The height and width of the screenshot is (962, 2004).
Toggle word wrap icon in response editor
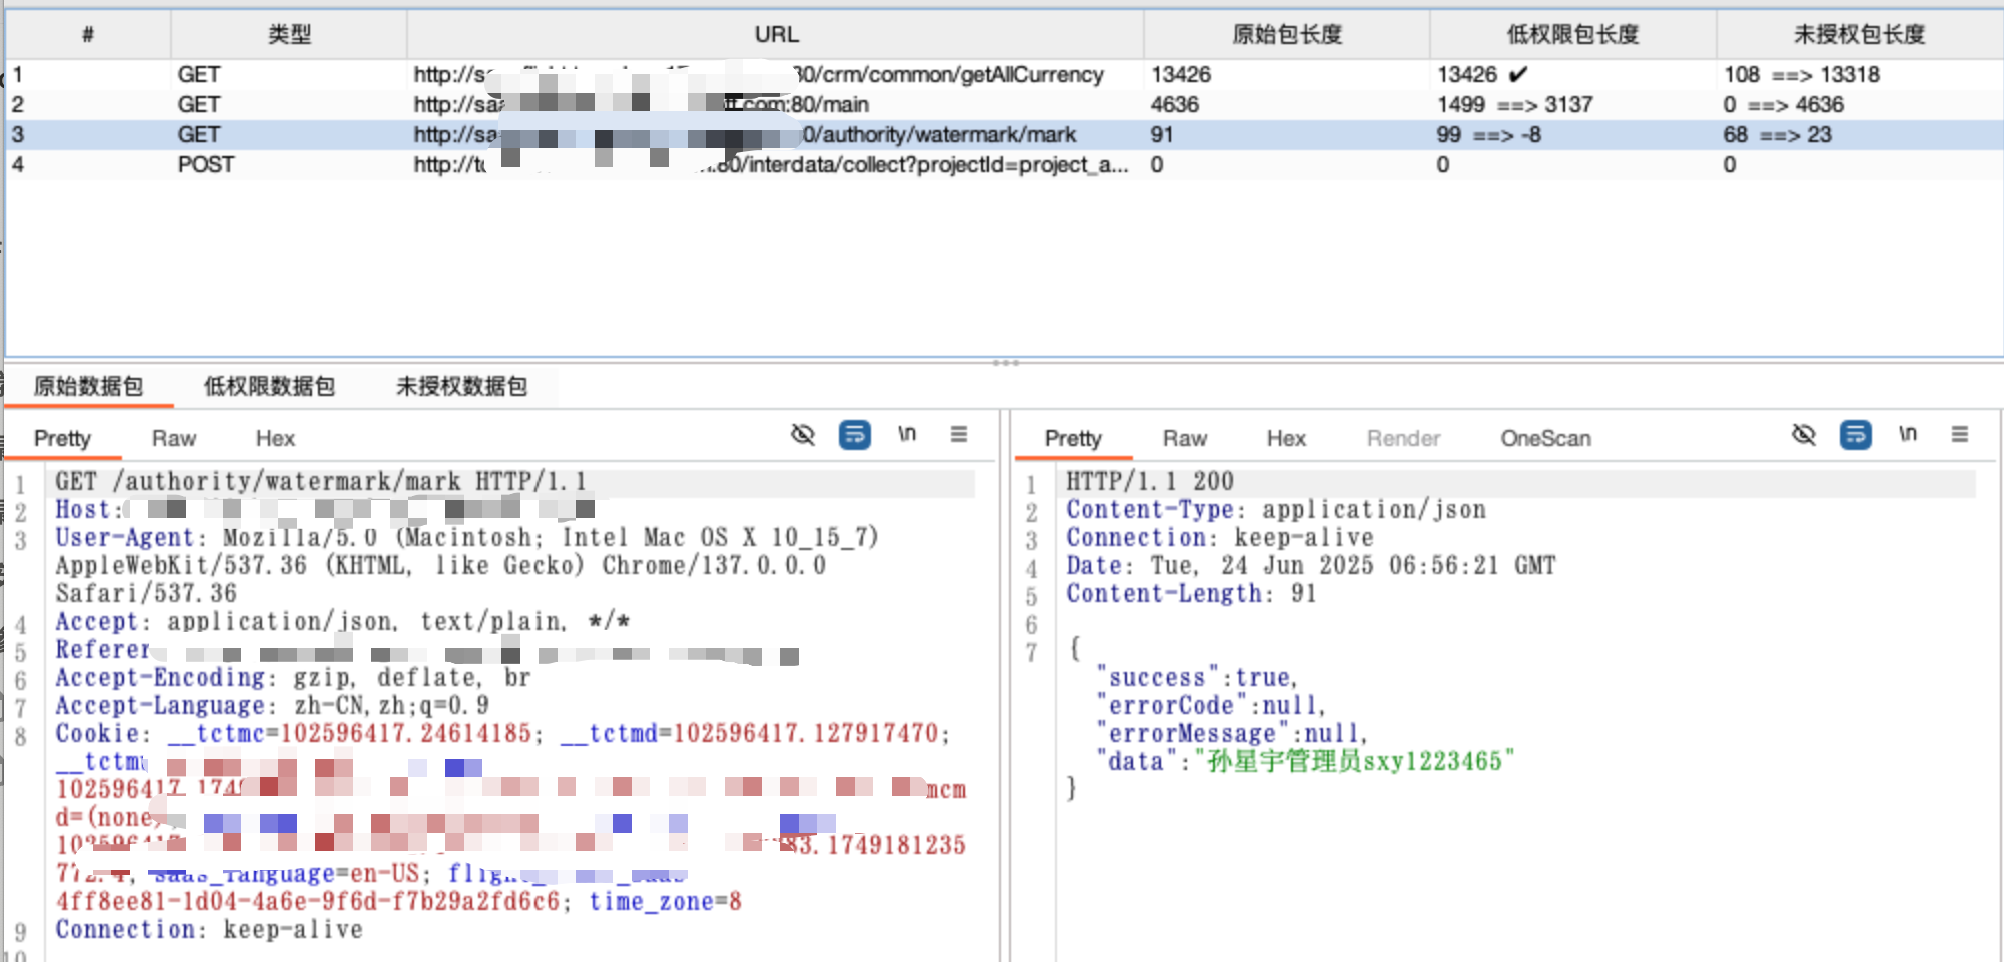[x=1855, y=435]
